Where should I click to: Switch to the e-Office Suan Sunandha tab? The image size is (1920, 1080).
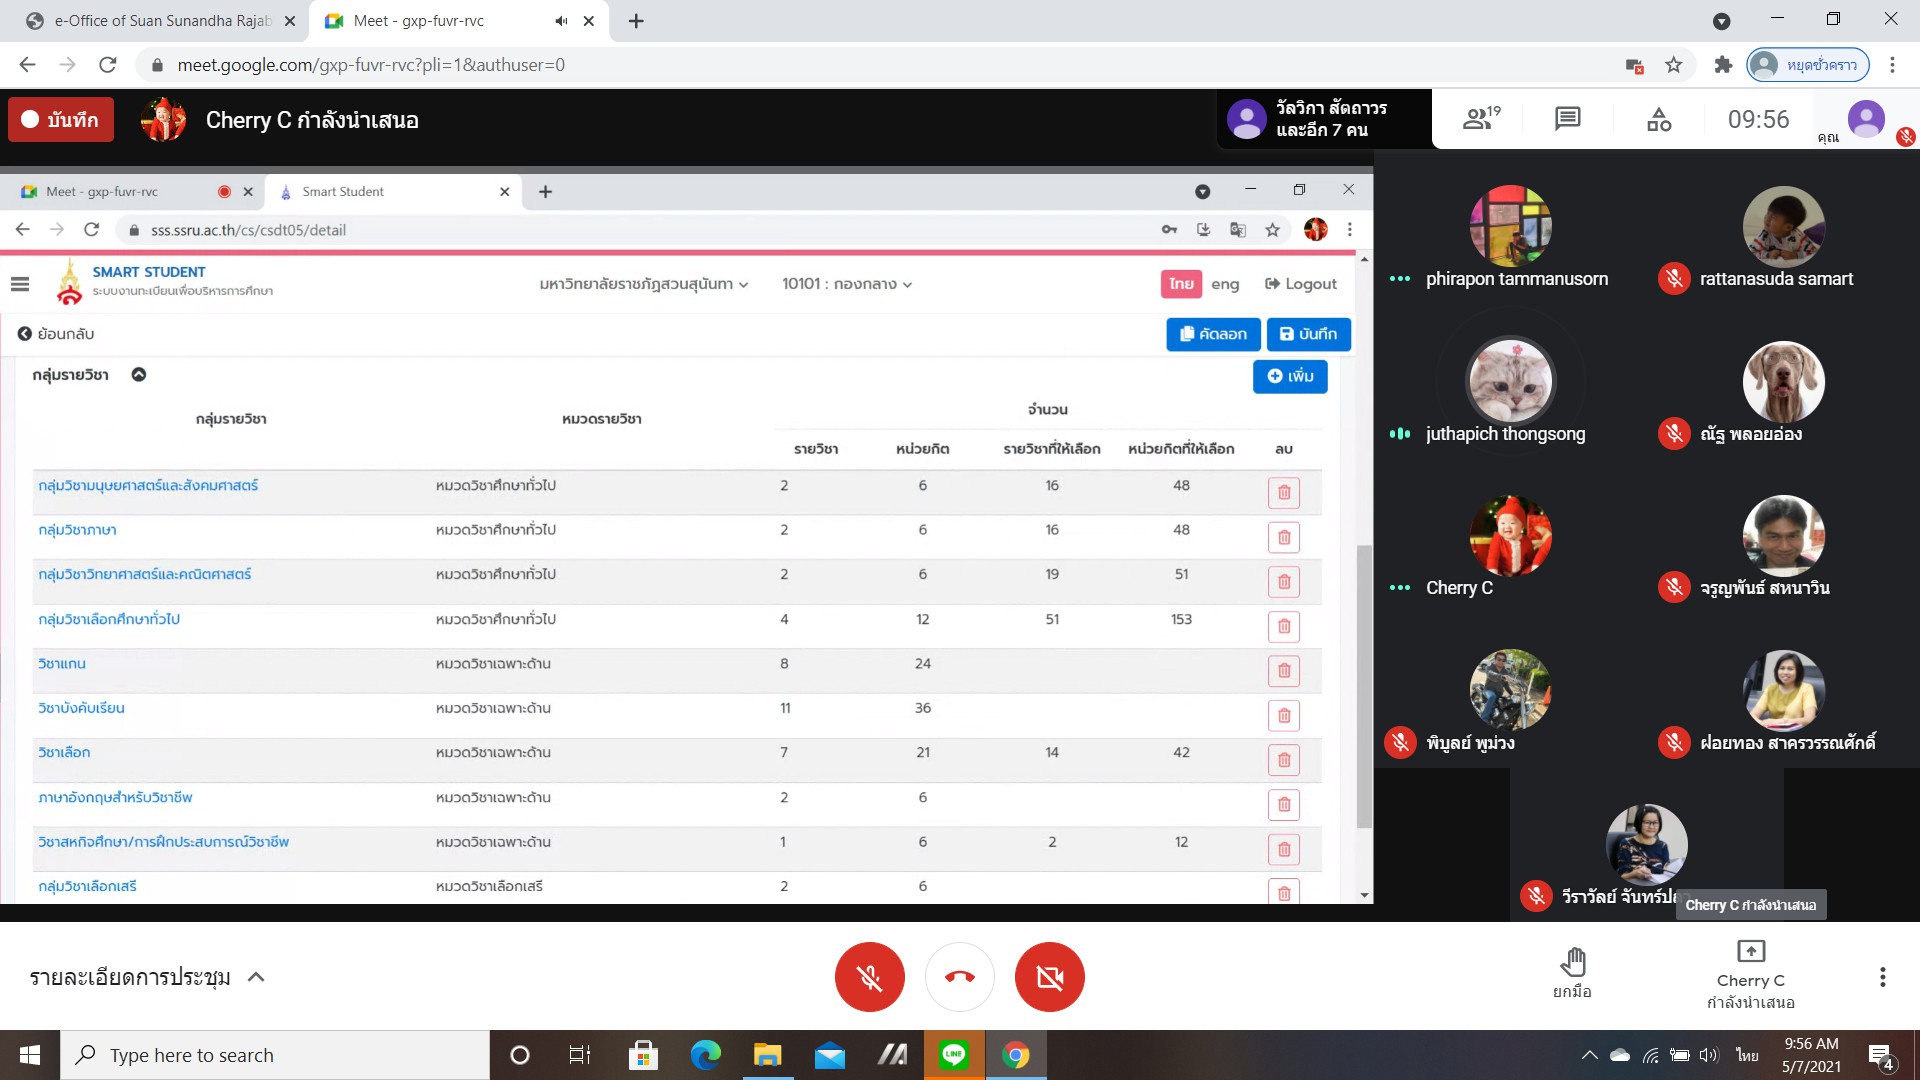tap(160, 21)
